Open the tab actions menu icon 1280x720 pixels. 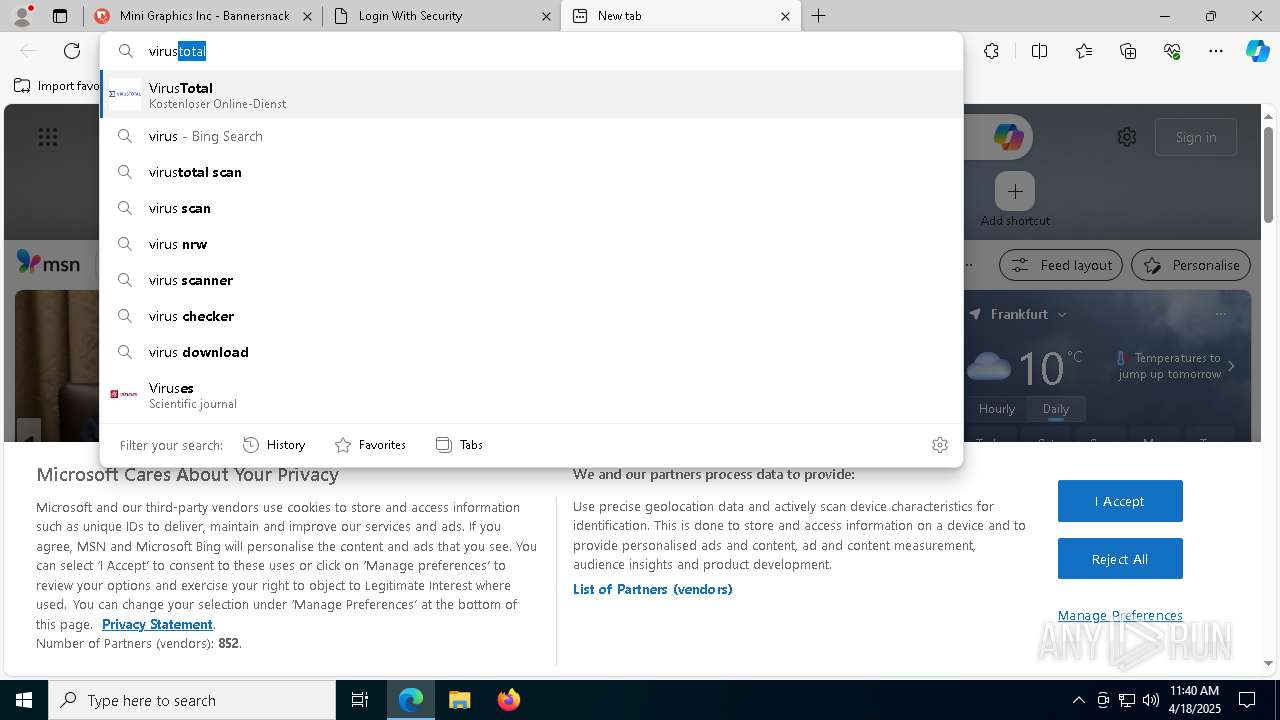[x=60, y=16]
